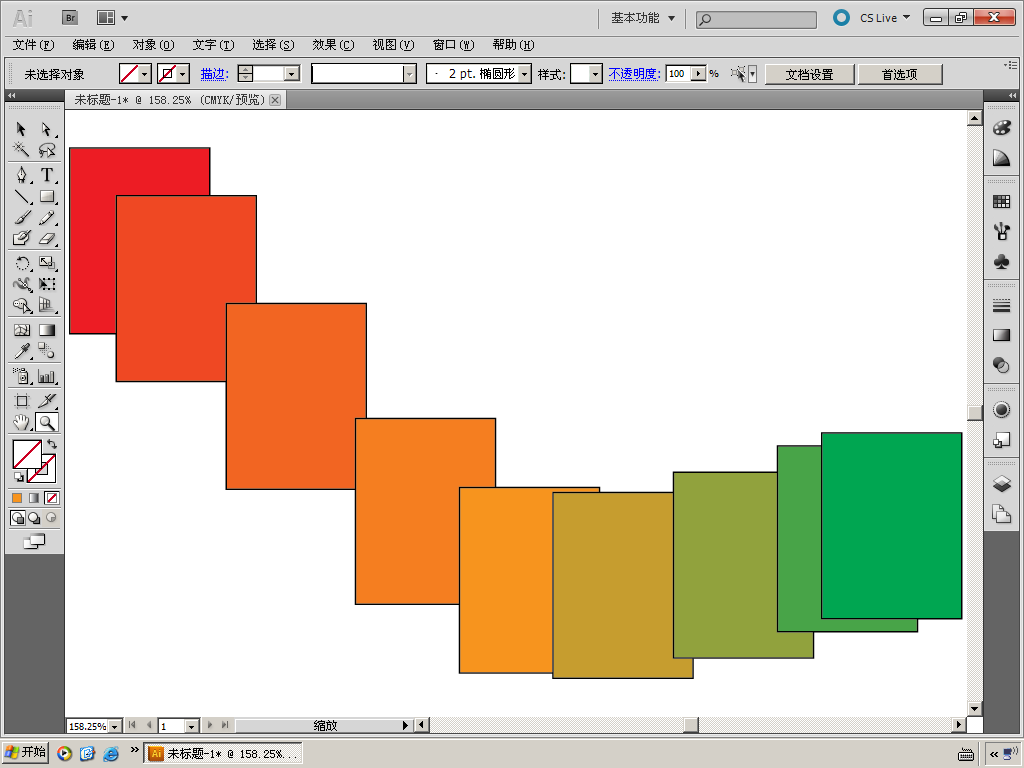Change the screen mode button
Viewport: 1024px width, 768px height.
(x=34, y=541)
